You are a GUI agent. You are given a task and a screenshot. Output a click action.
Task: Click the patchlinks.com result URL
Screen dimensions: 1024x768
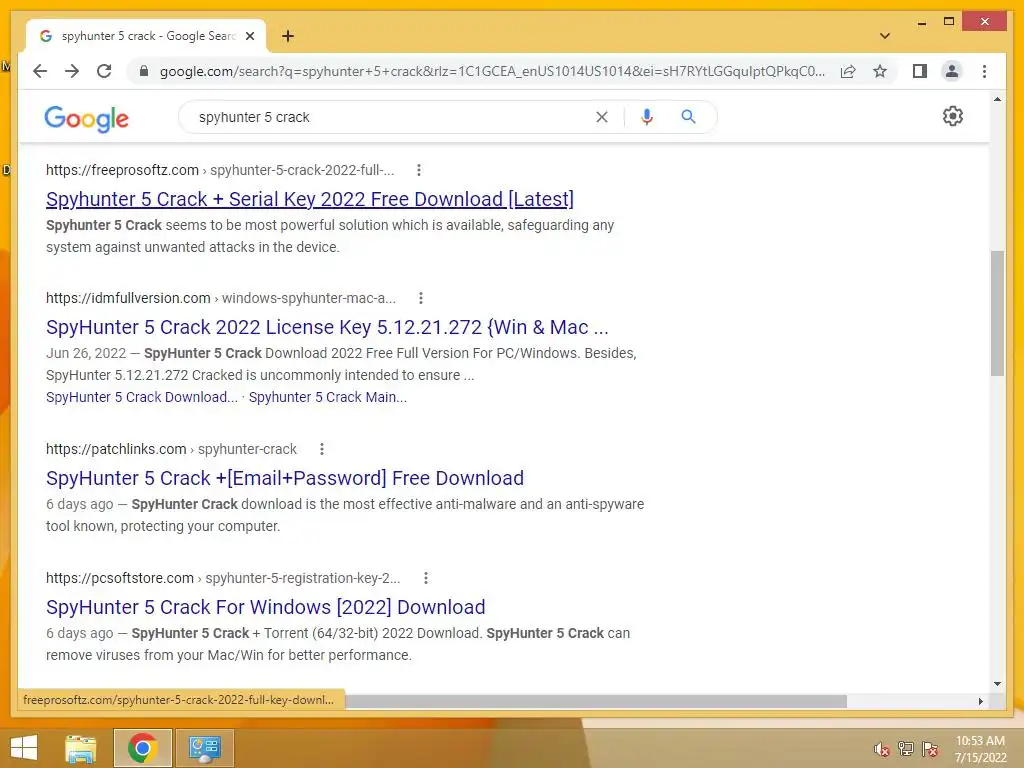coord(171,449)
